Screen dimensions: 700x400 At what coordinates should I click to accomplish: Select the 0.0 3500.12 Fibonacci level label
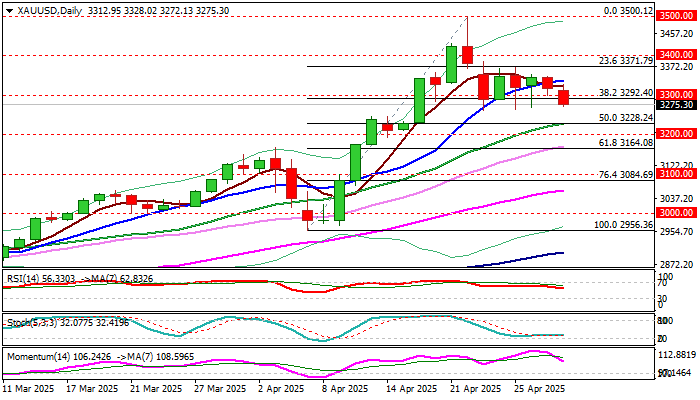coord(628,10)
